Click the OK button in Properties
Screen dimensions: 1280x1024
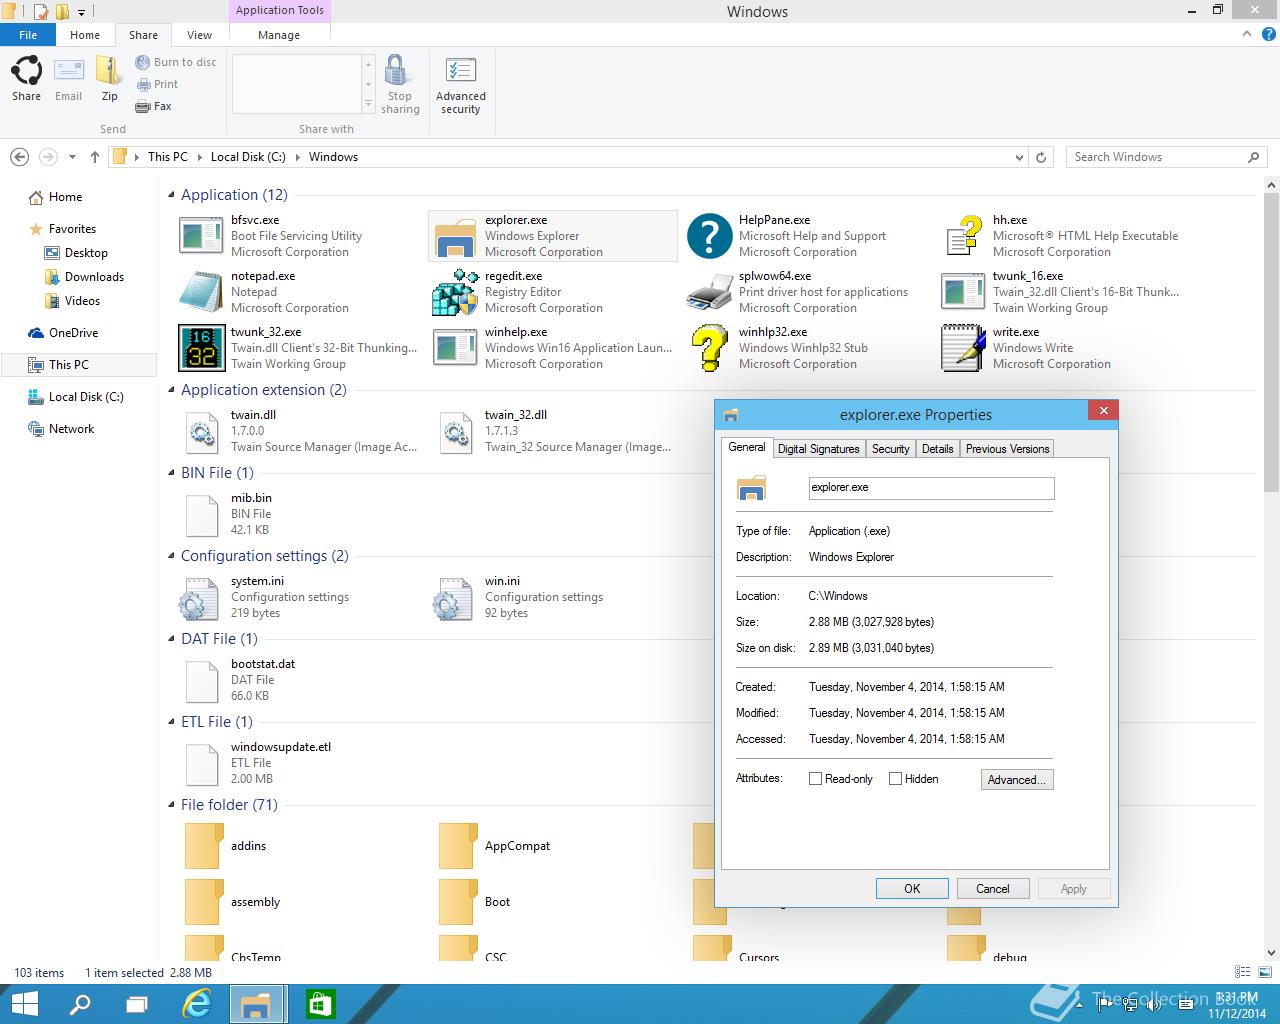[912, 888]
